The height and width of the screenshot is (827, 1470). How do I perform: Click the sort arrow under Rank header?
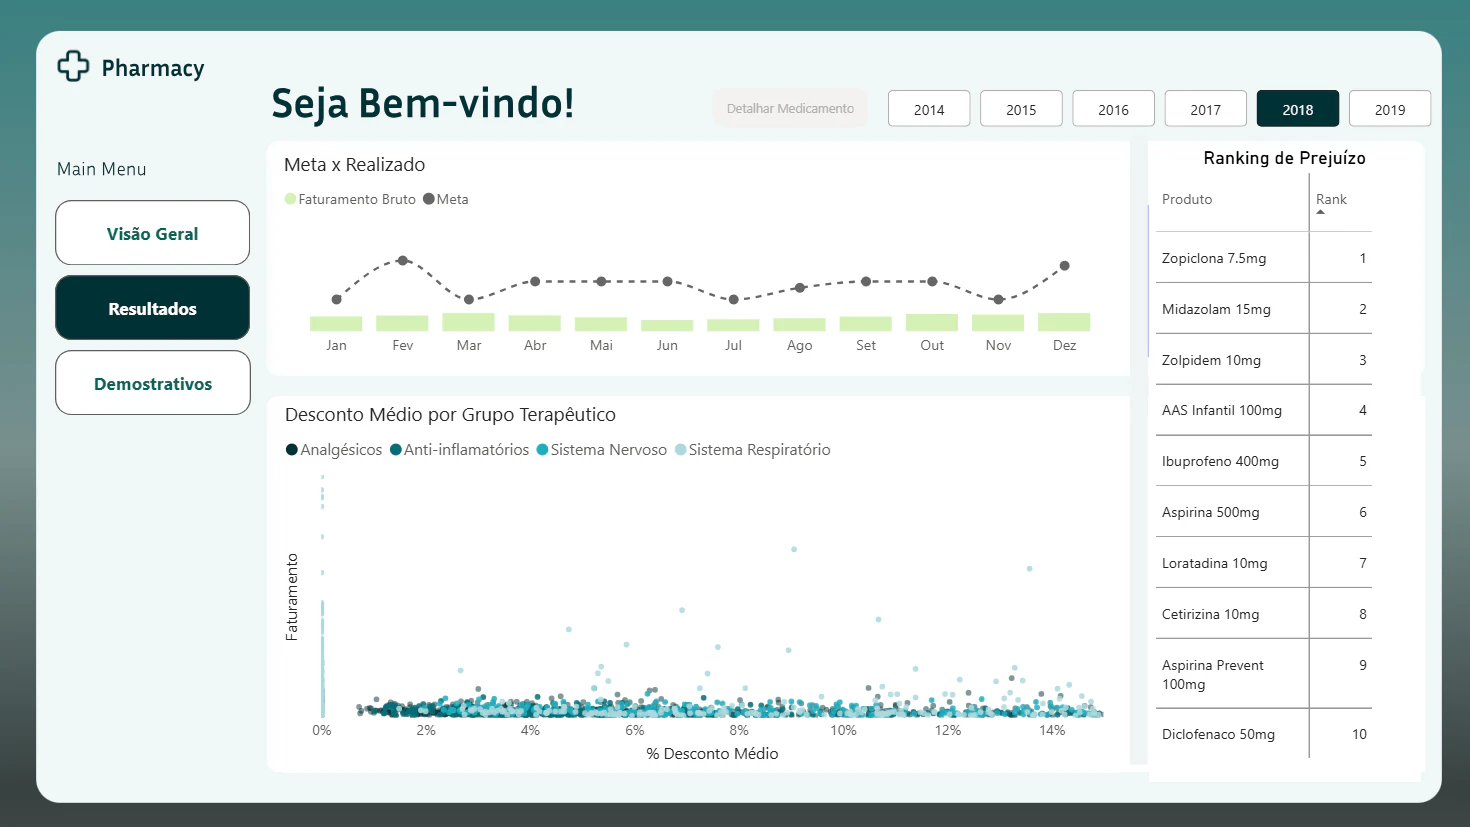click(1321, 212)
